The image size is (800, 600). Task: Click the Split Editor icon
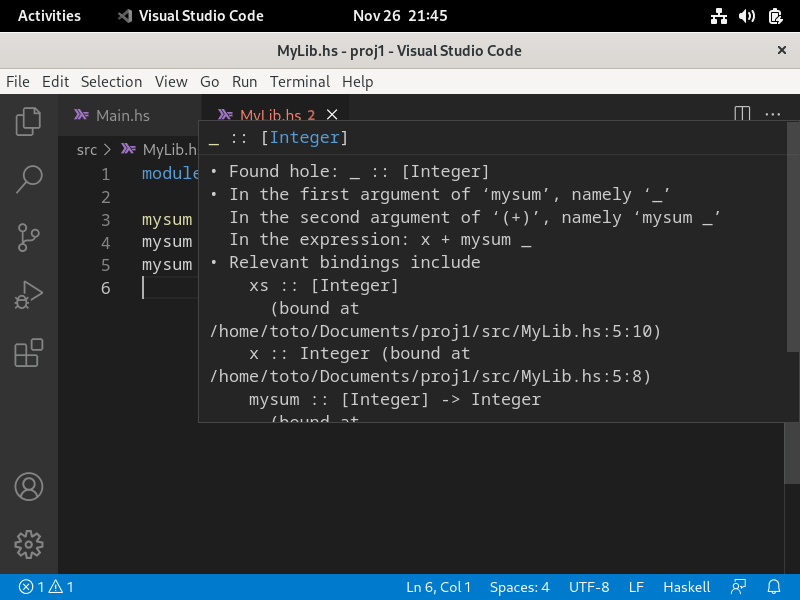coord(742,115)
